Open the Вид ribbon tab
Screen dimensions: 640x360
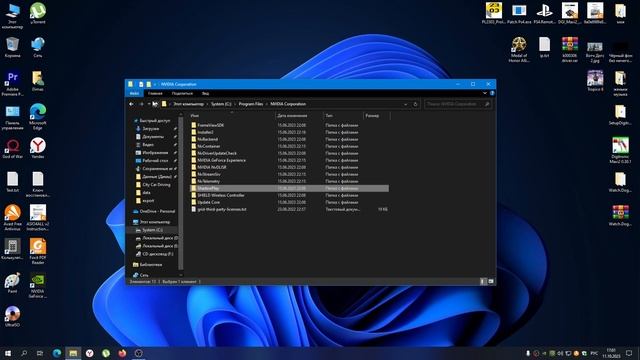205,93
